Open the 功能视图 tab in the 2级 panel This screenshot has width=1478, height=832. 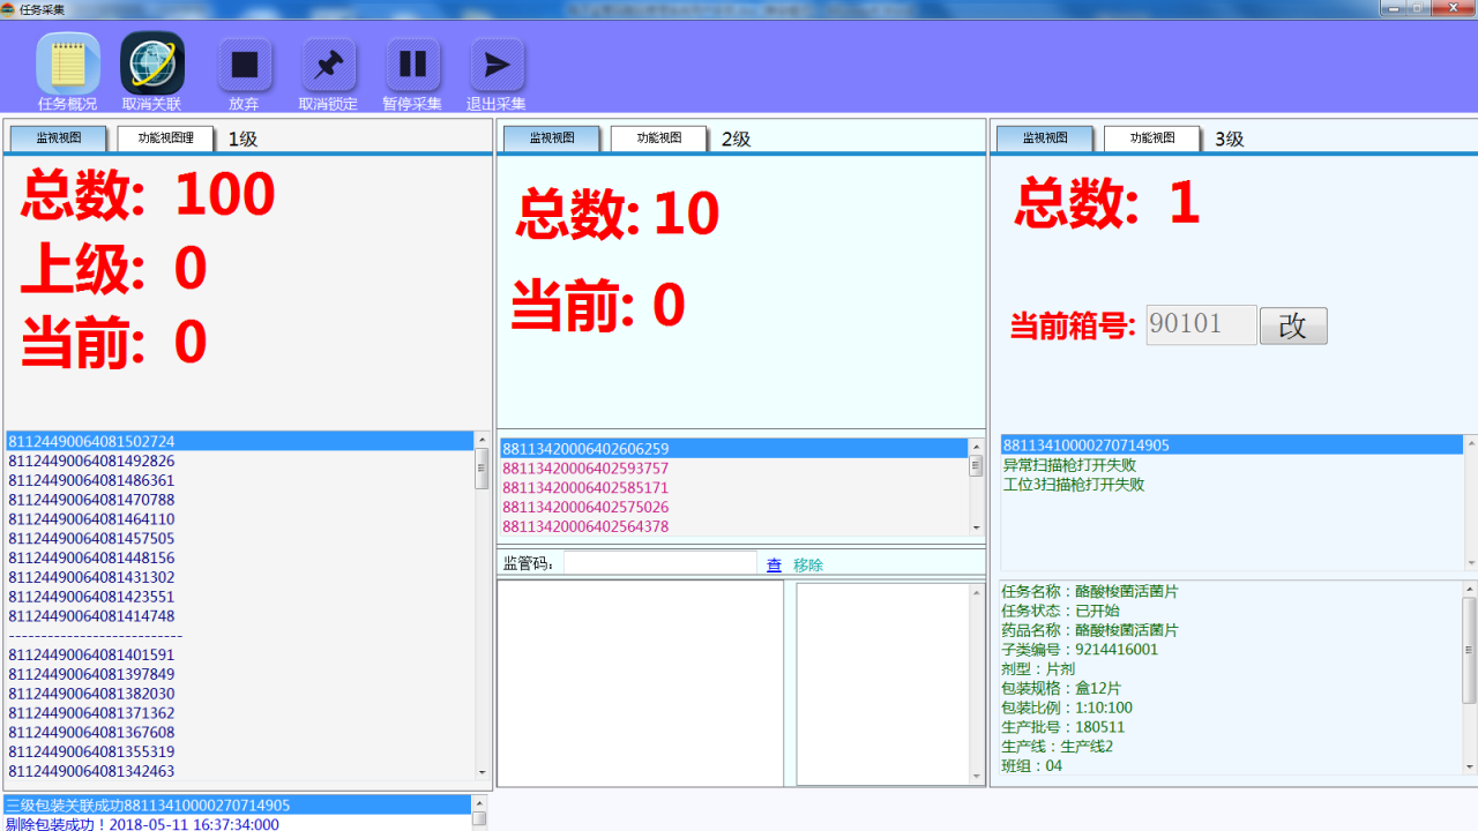(x=659, y=138)
